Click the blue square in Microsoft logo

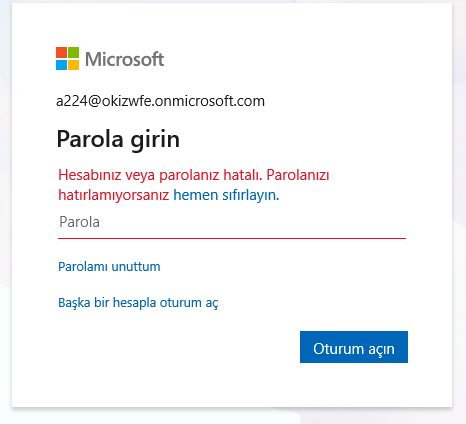click(x=61, y=65)
